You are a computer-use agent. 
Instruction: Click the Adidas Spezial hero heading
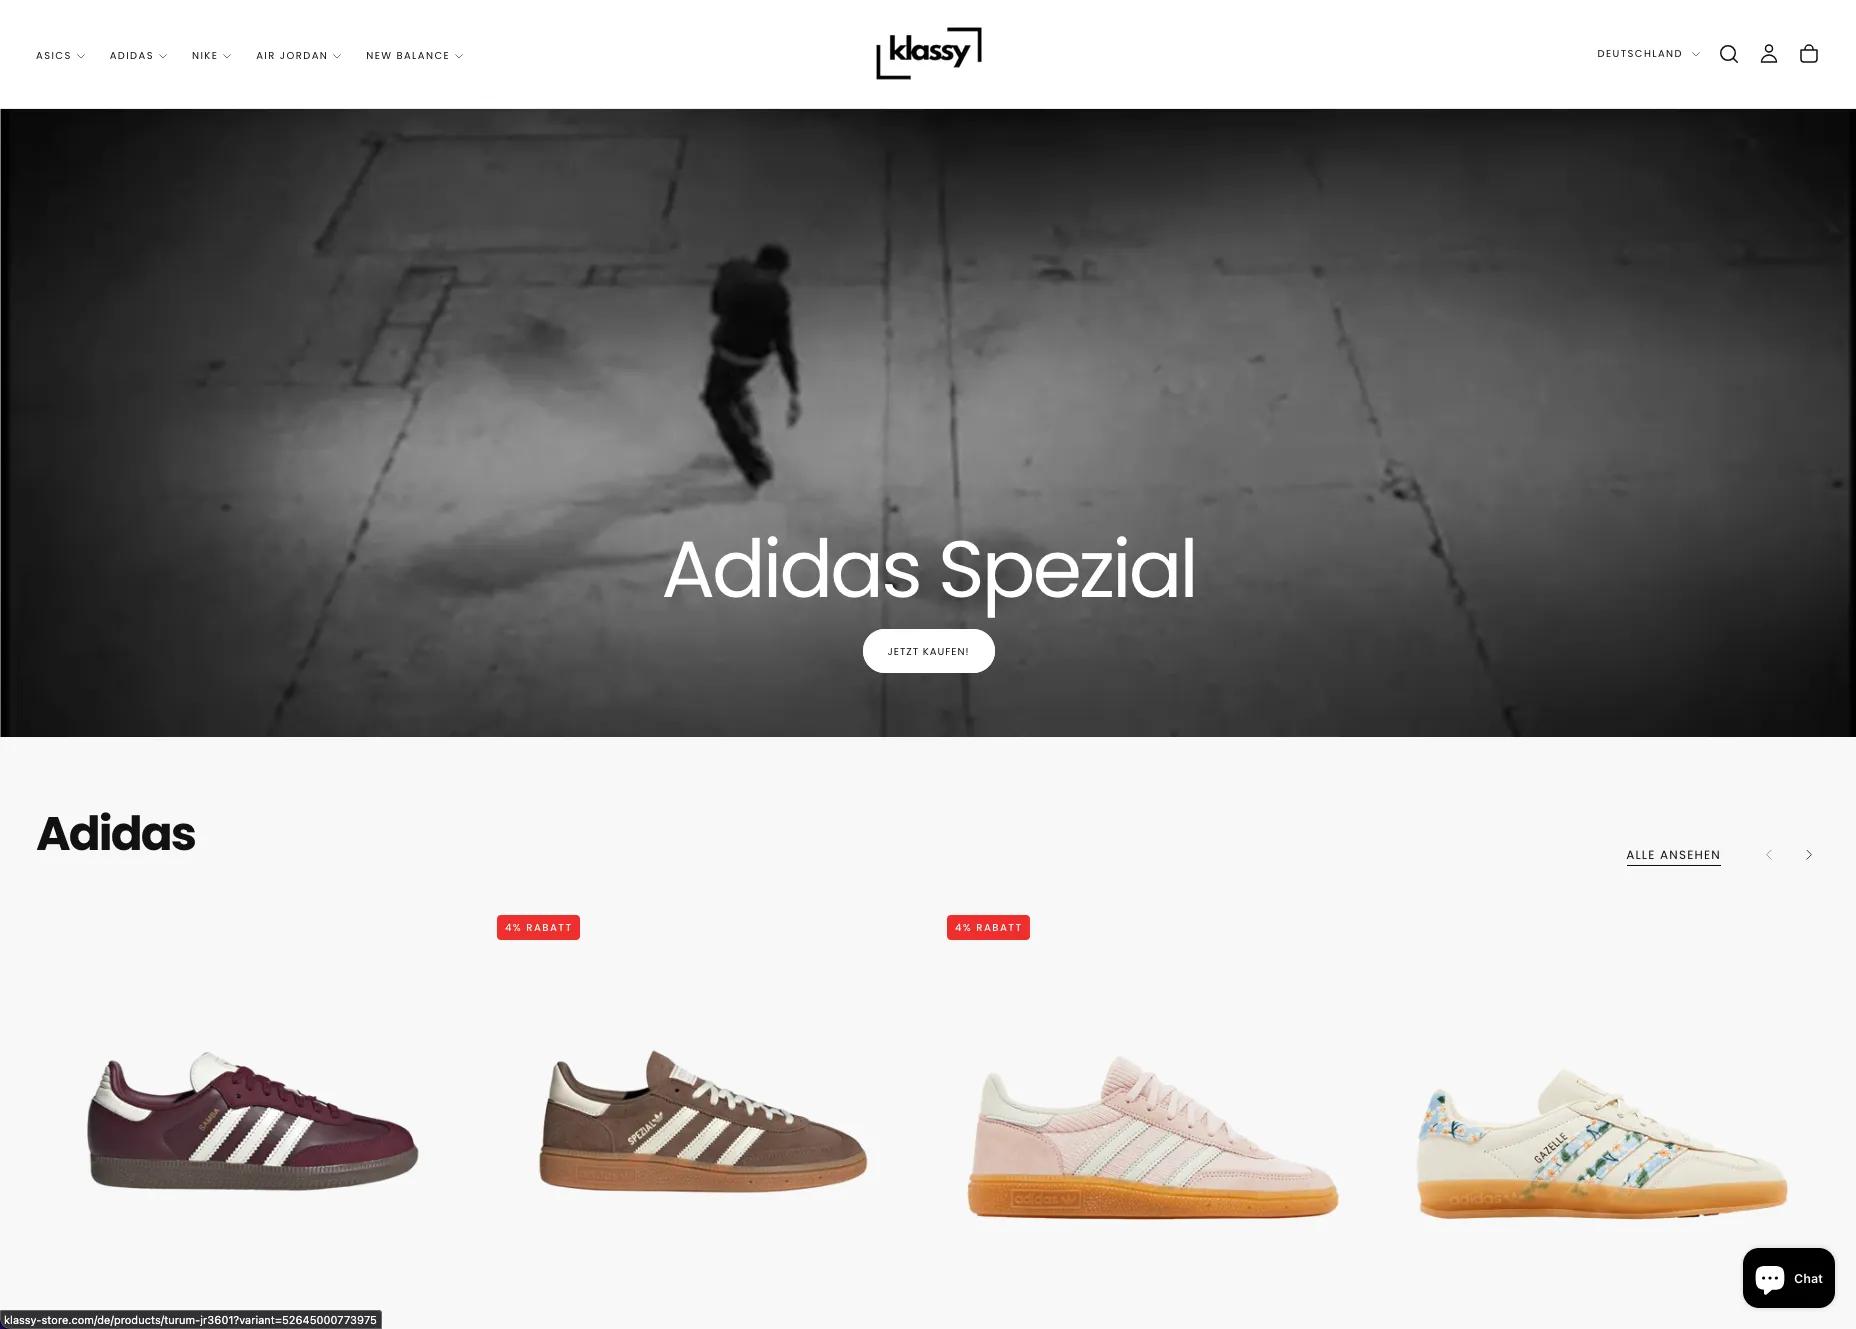coord(929,570)
